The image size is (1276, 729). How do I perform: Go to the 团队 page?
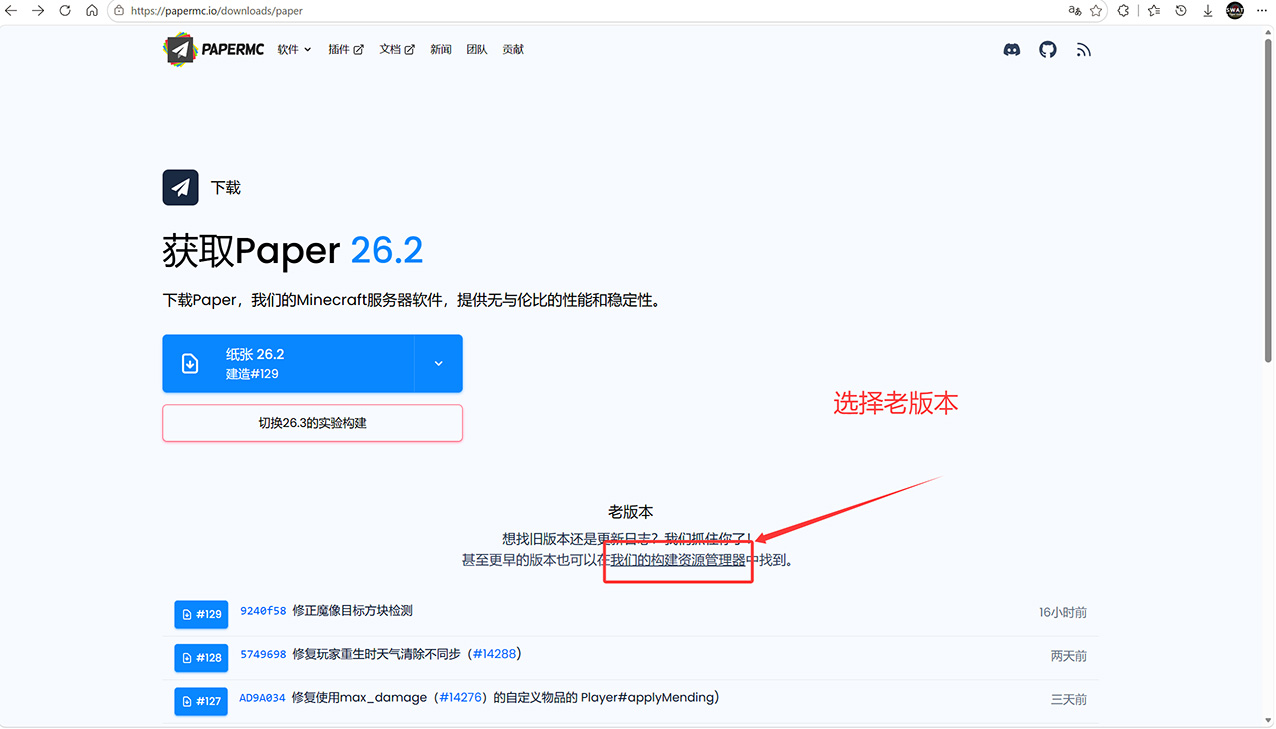(x=477, y=49)
